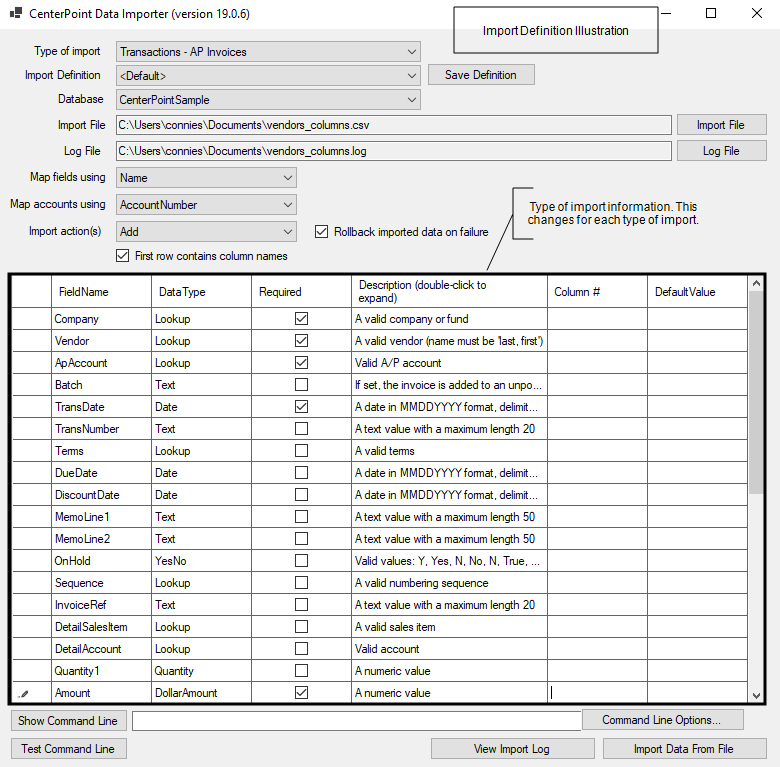Click the grid scrollbar down arrow
Image resolution: width=780 pixels, height=767 pixels.
(756, 695)
